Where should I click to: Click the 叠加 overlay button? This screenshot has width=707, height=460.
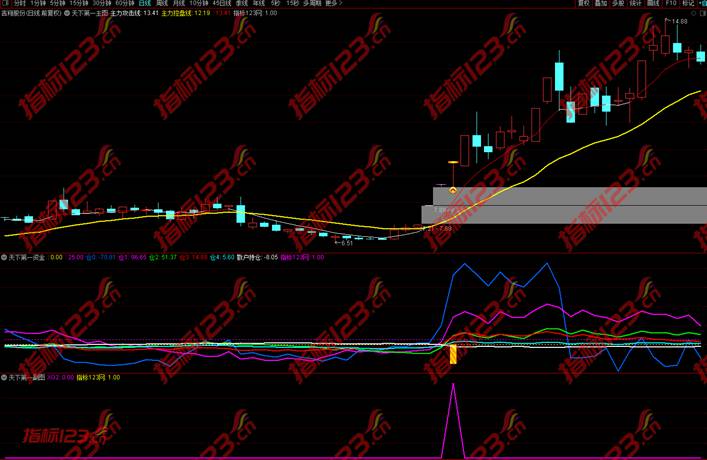pyautogui.click(x=601, y=4)
